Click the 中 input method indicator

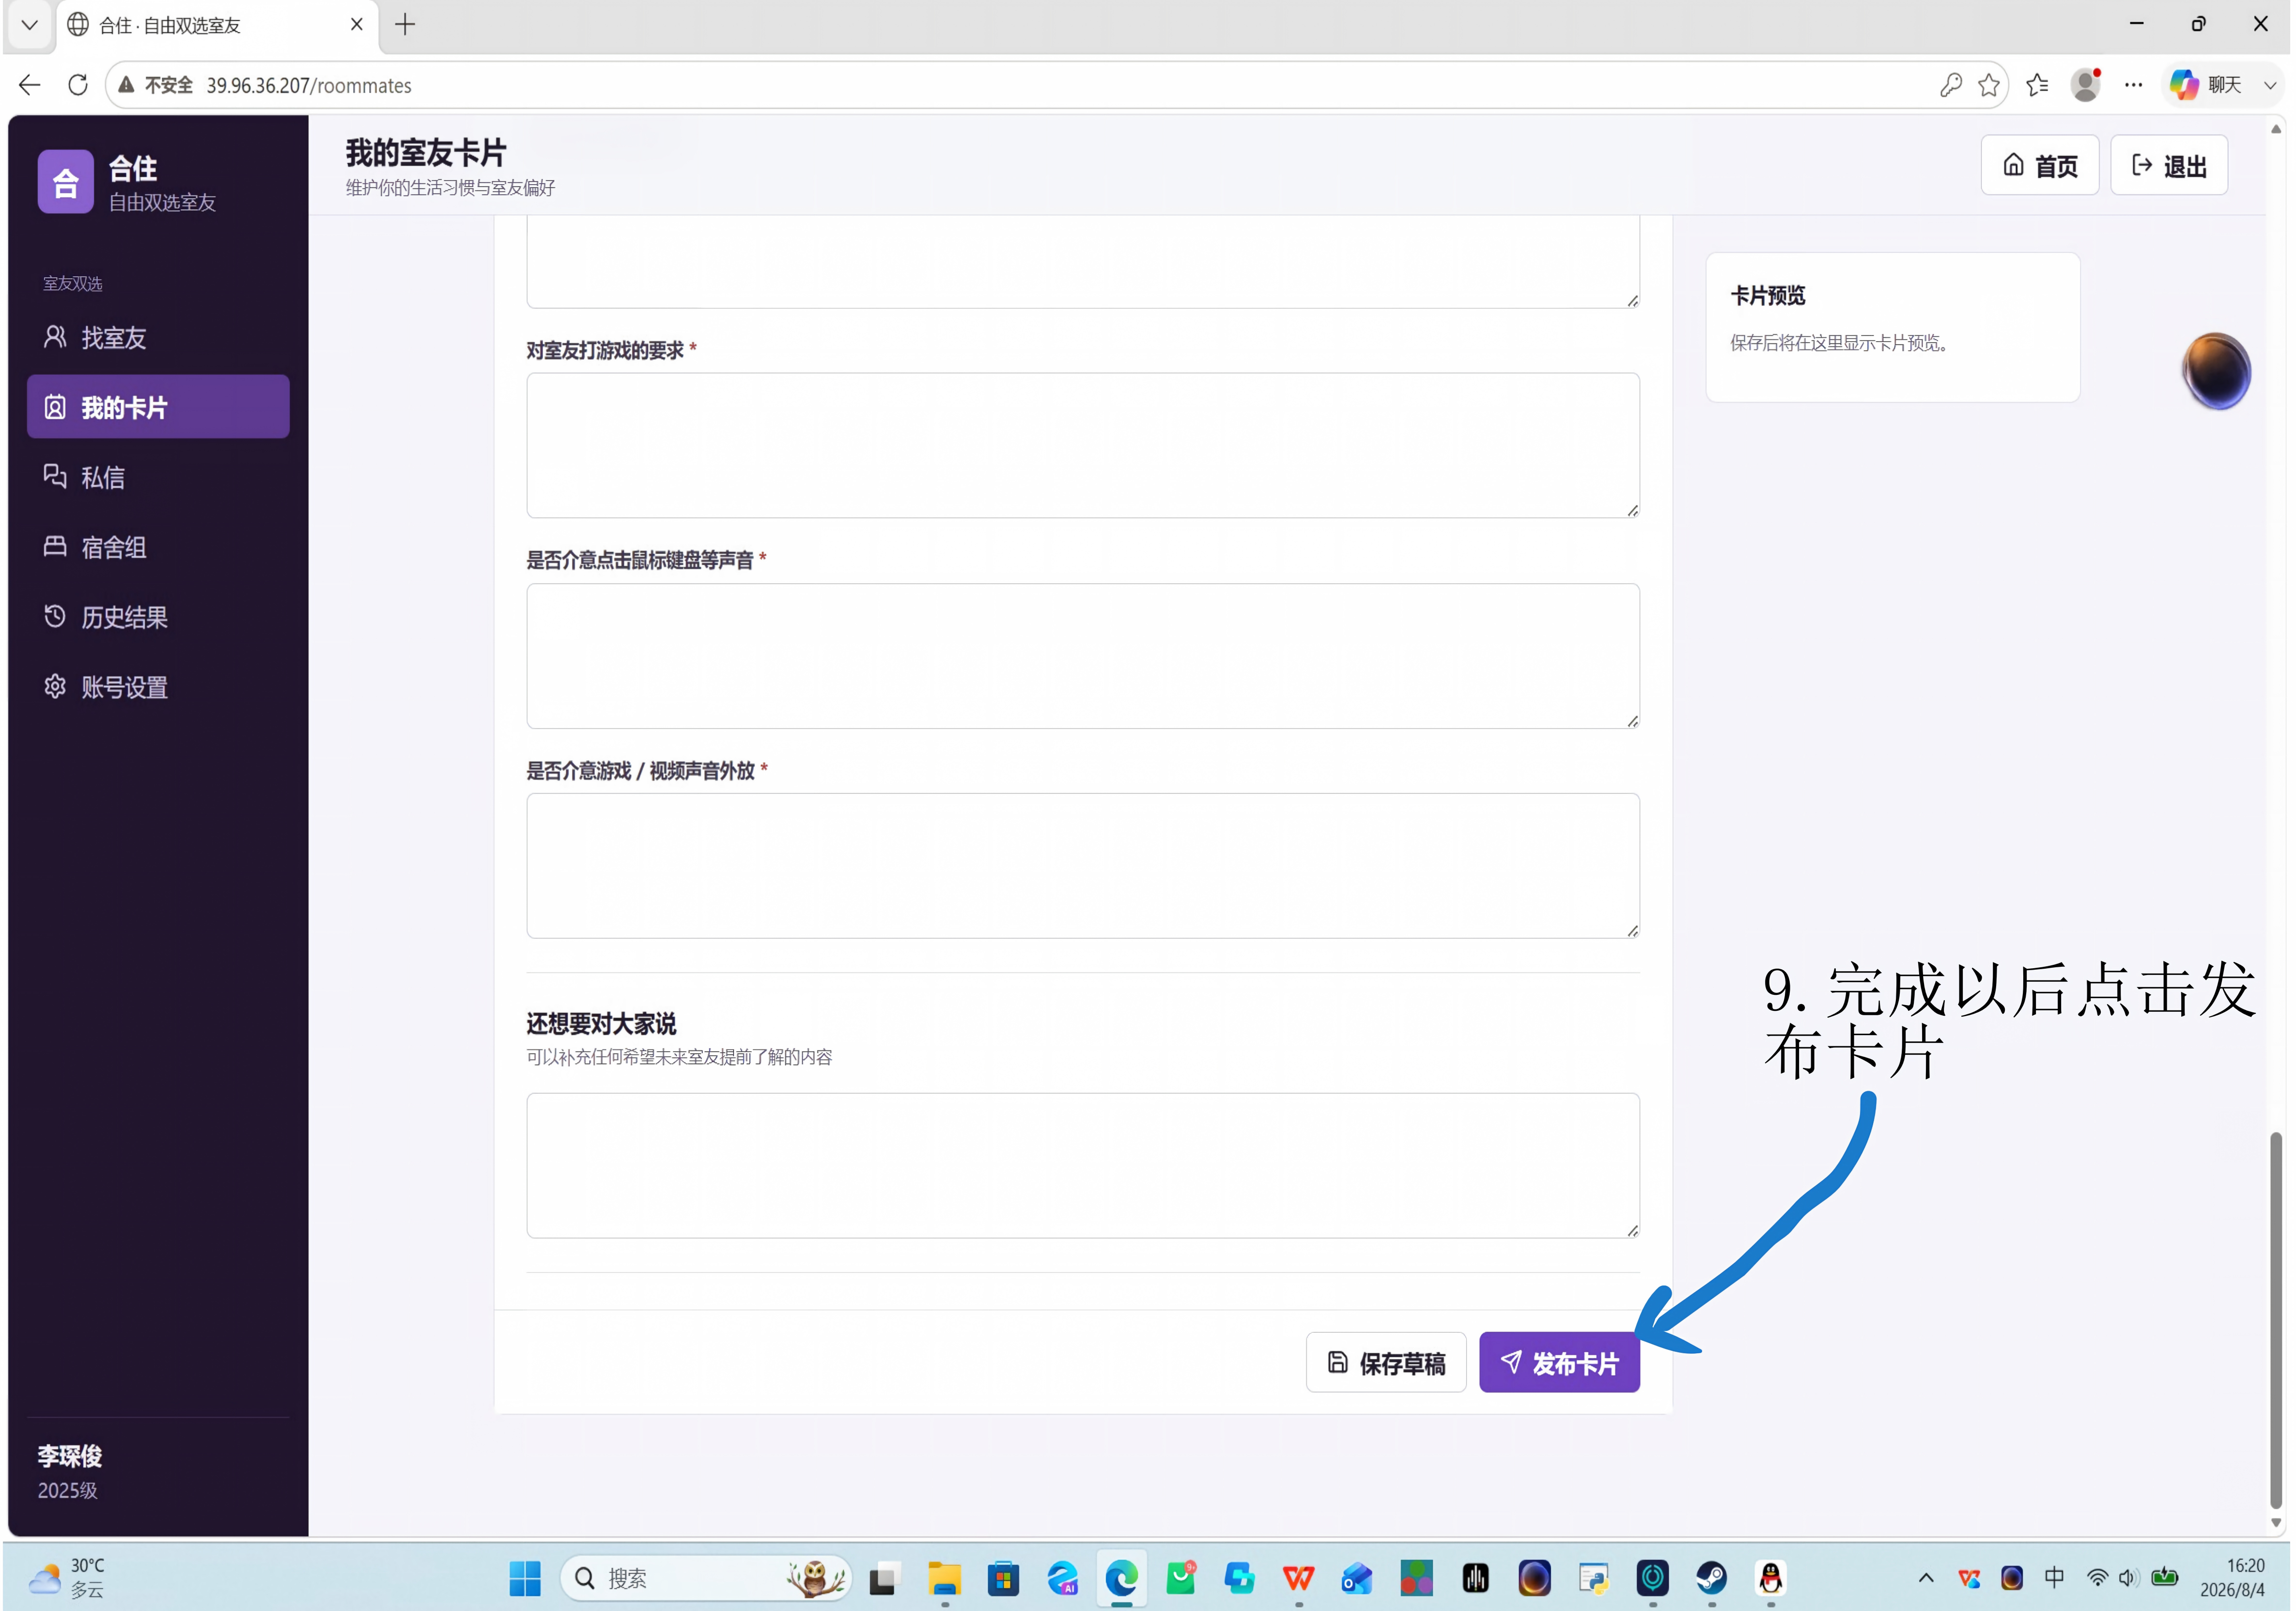point(2054,1579)
